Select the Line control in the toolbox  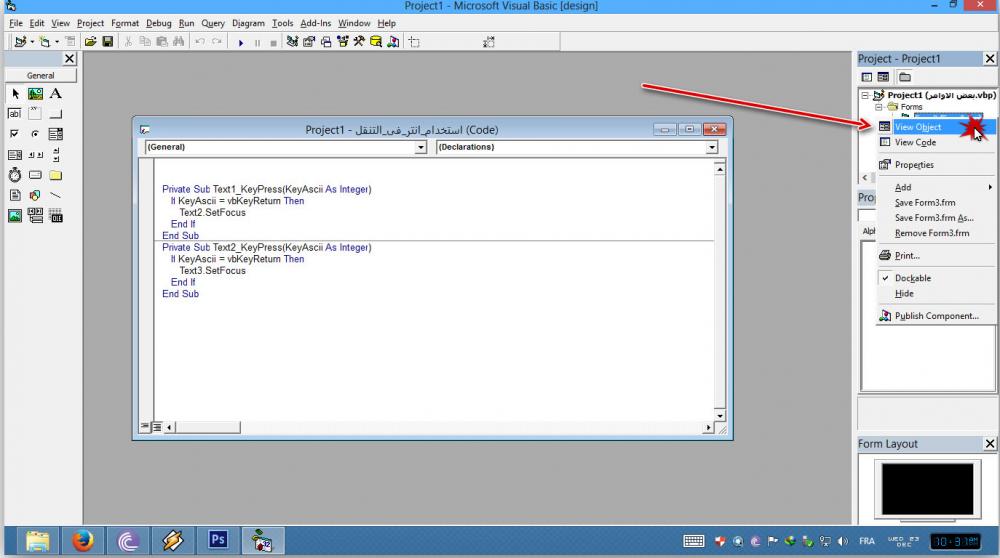click(x=55, y=195)
